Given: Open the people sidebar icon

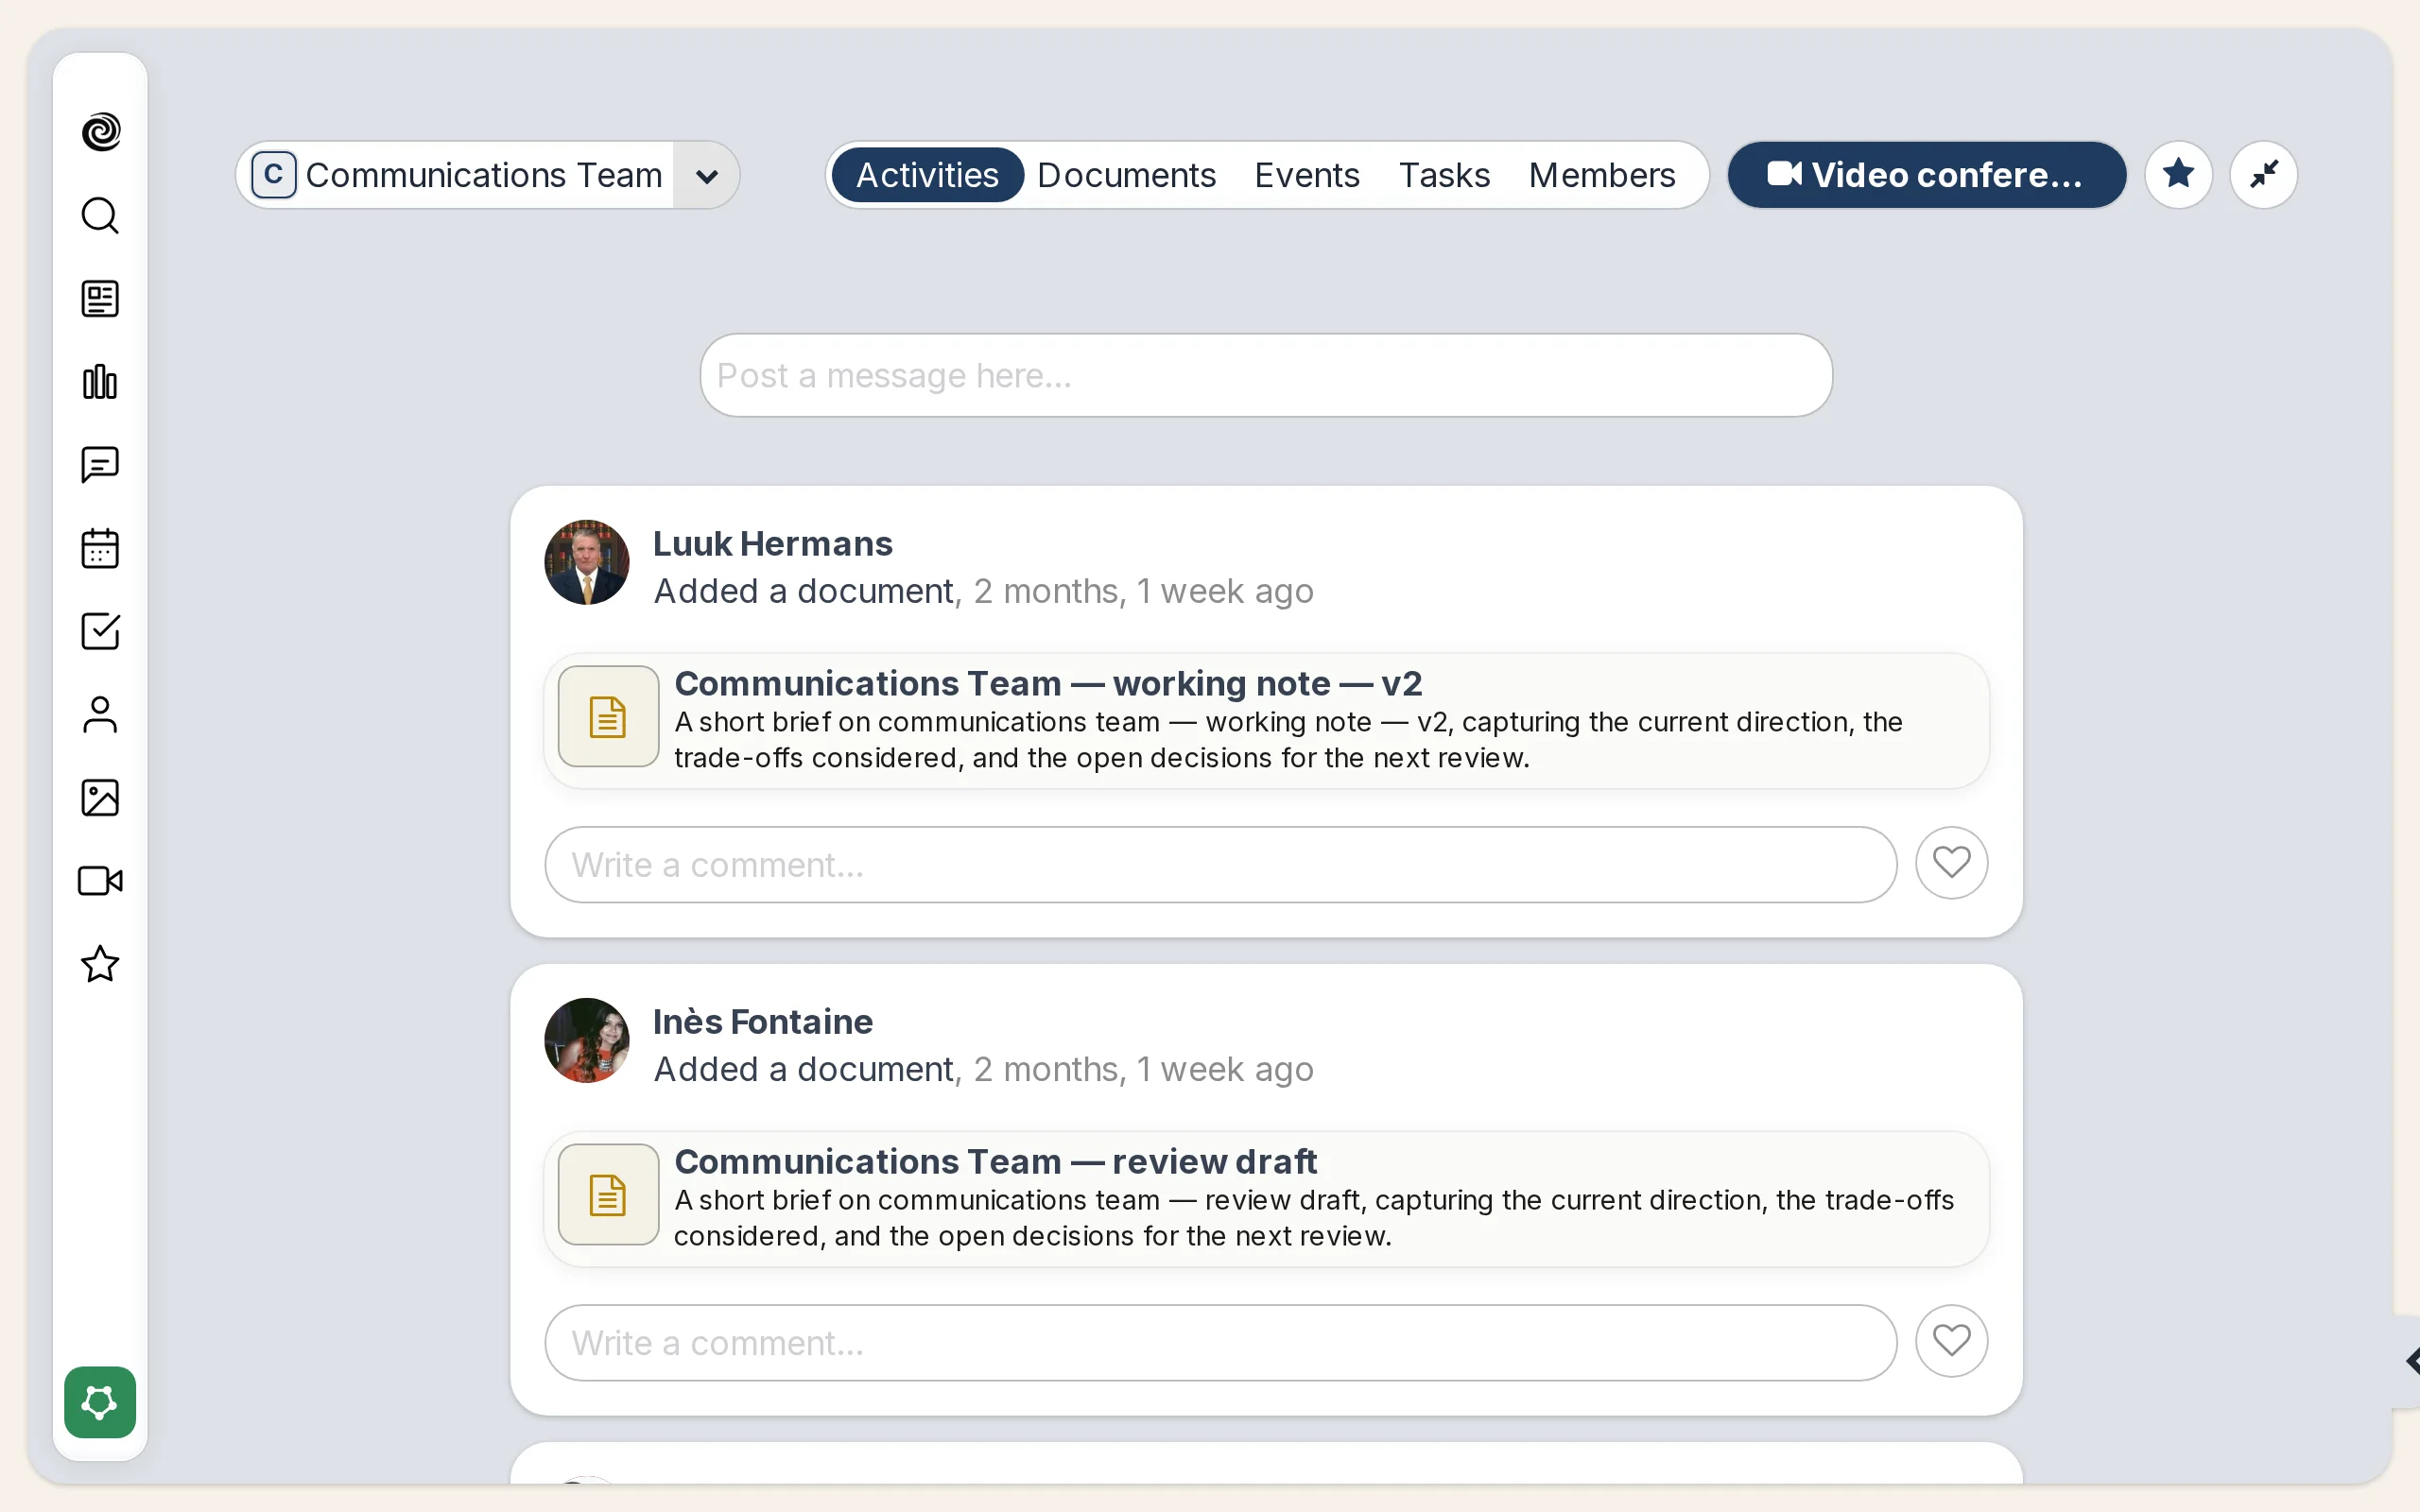Looking at the screenshot, I should 100,714.
